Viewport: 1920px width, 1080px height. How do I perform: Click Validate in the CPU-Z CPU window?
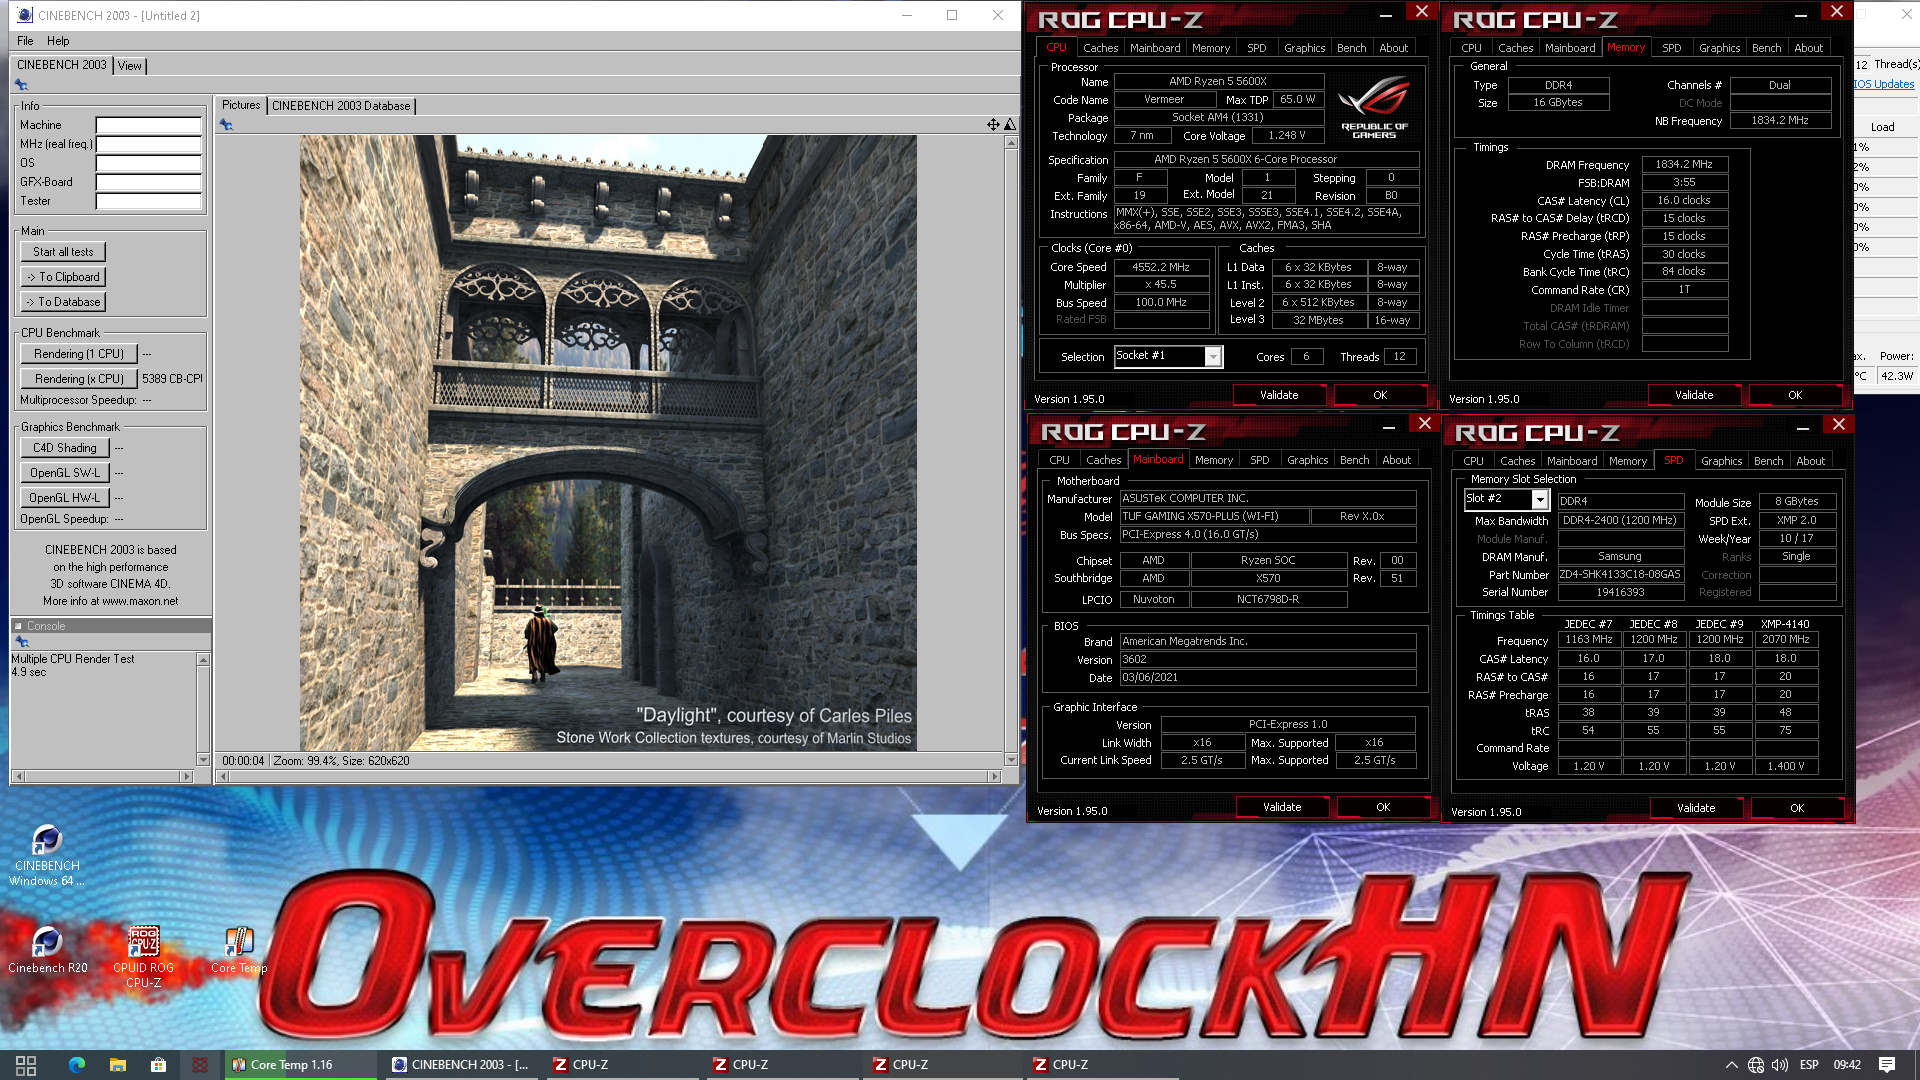[1279, 395]
